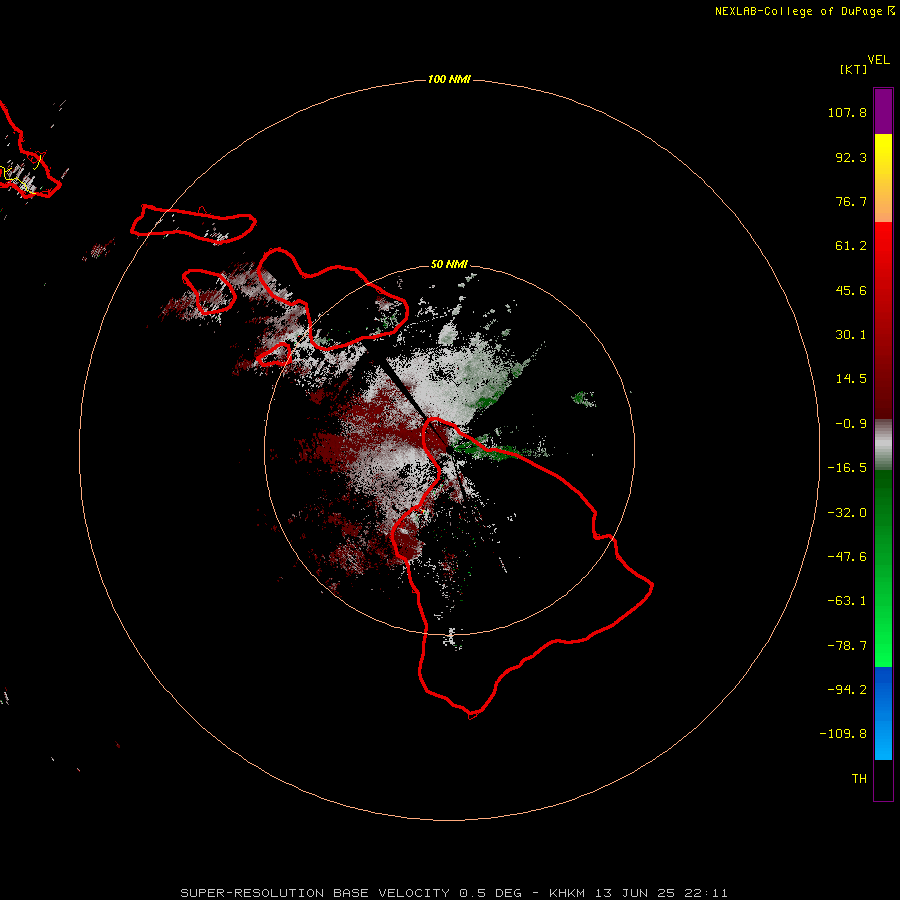This screenshot has height=900, width=900.
Task: Click the 14.5 velocity scale value
Action: point(851,379)
